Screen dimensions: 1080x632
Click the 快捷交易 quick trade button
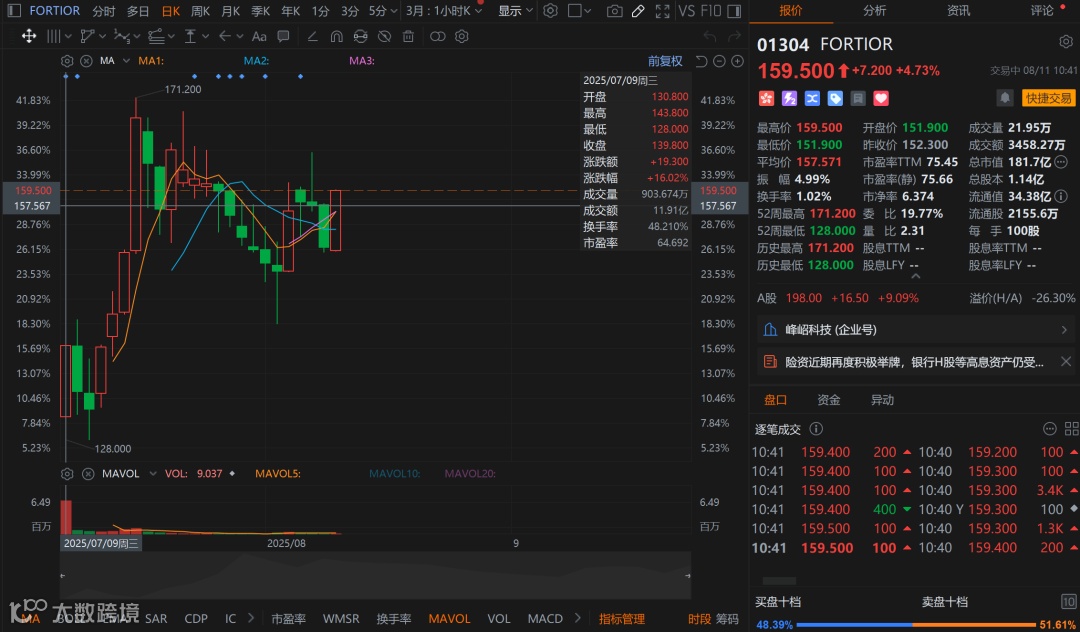(x=1048, y=98)
